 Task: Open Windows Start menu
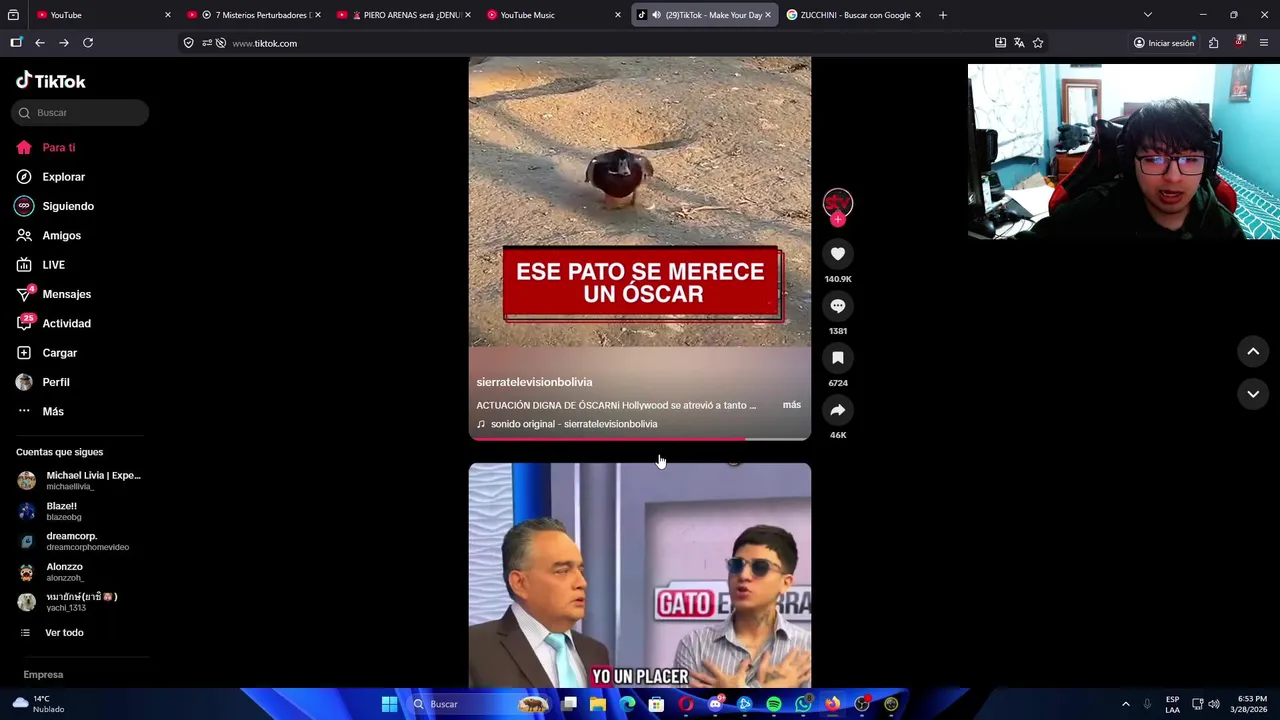tap(389, 704)
